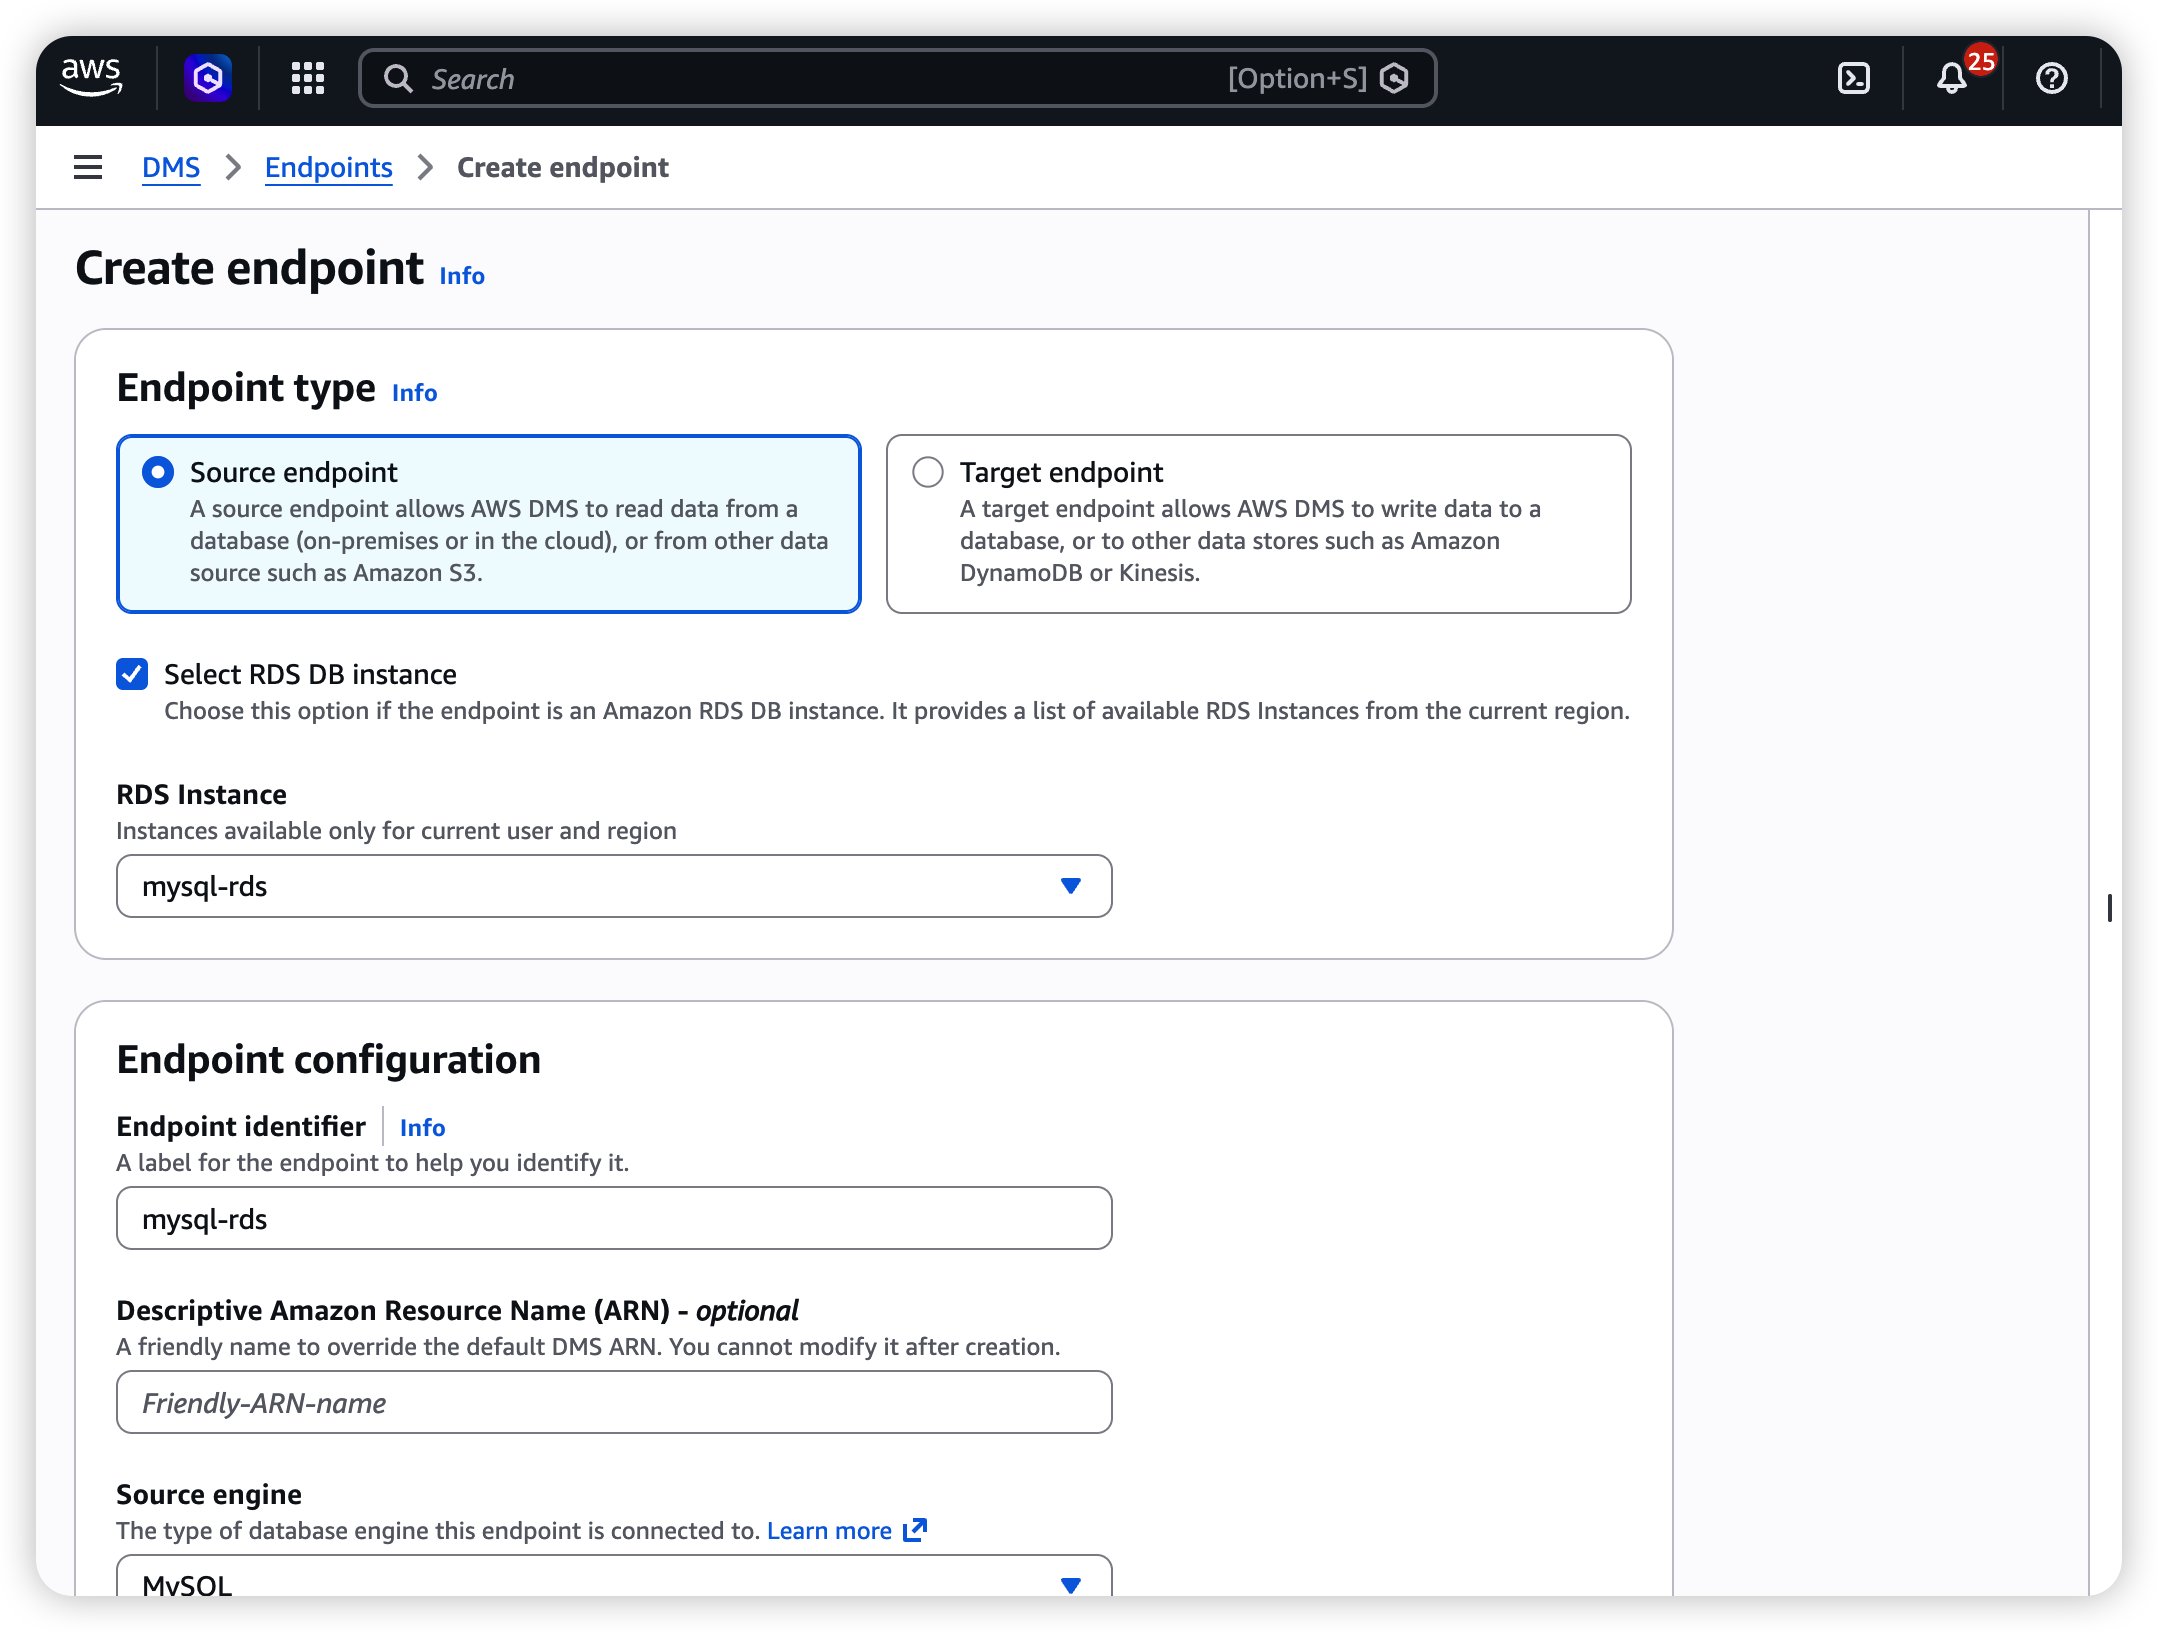The image size is (2158, 1632).
Task: Select the Source endpoint radio button
Action: pyautogui.click(x=158, y=472)
